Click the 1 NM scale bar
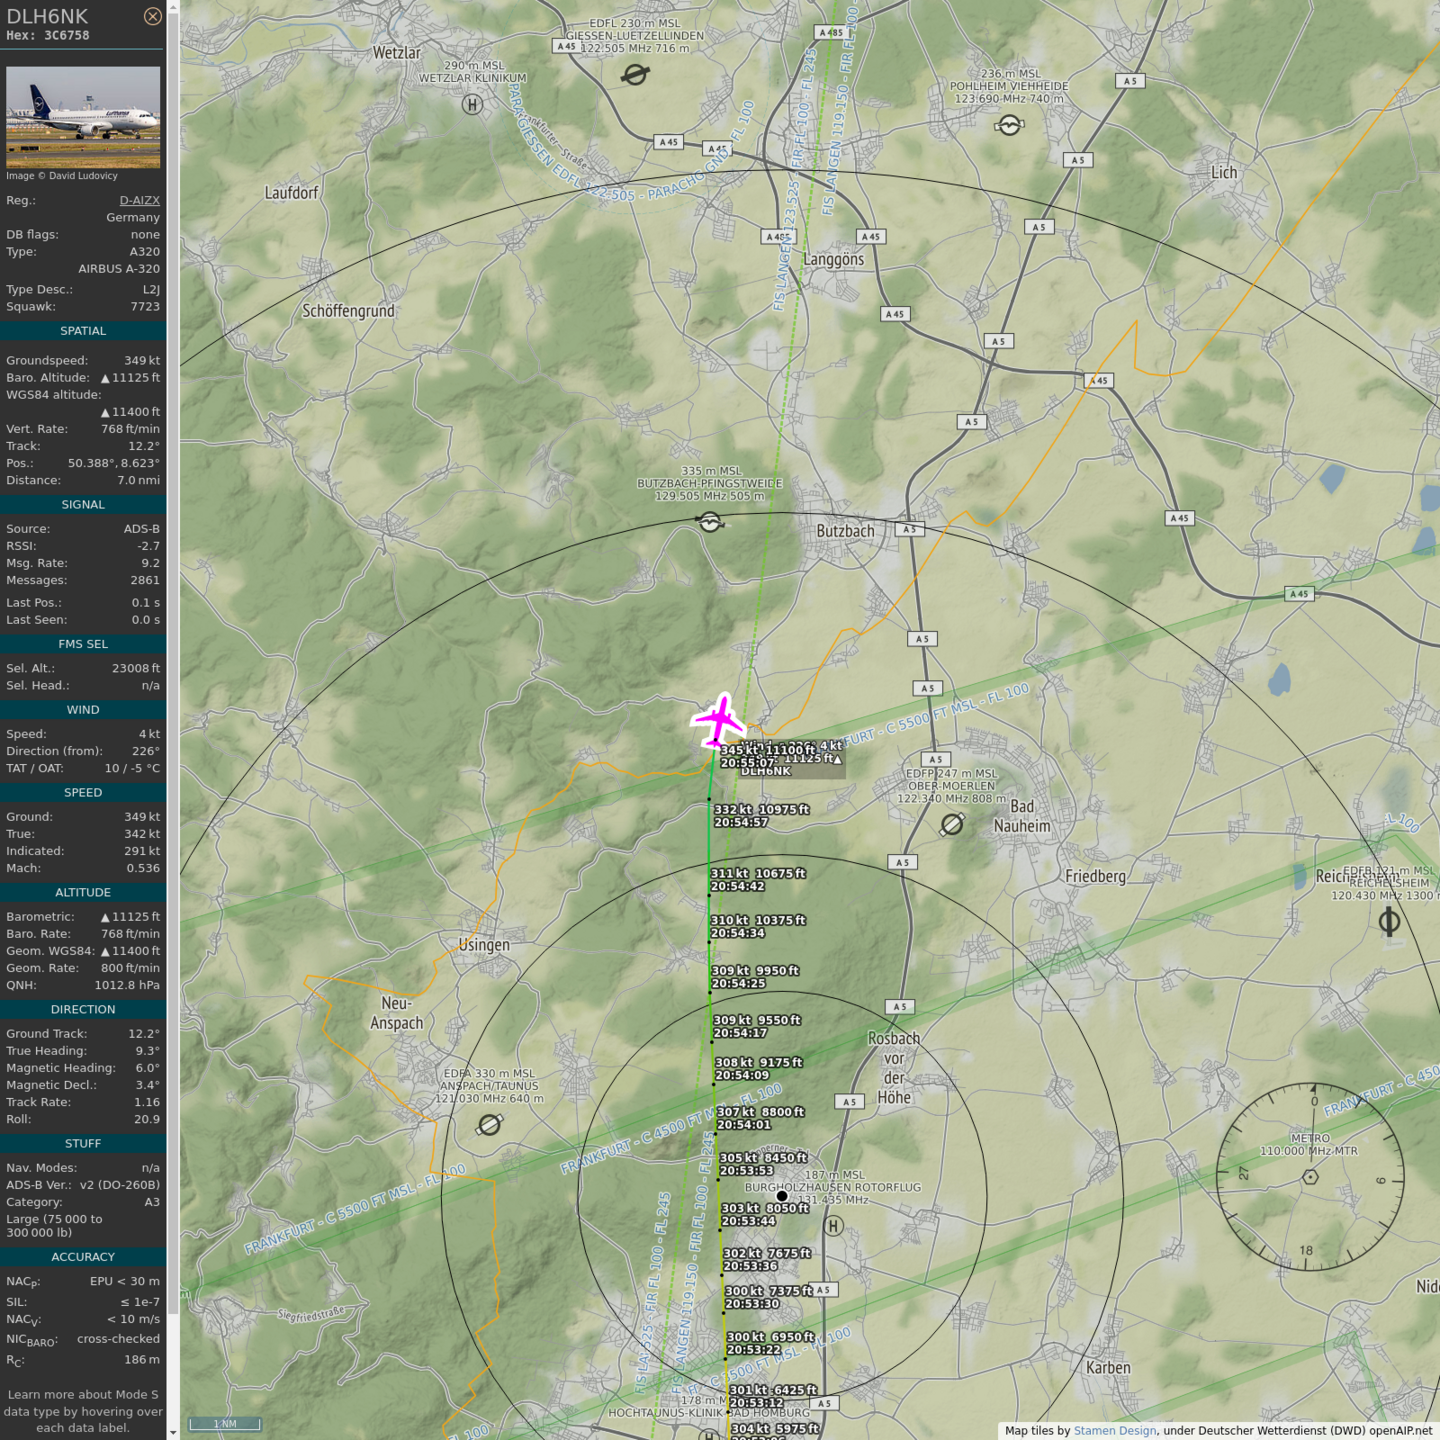This screenshot has height=1440, width=1440. (225, 1424)
